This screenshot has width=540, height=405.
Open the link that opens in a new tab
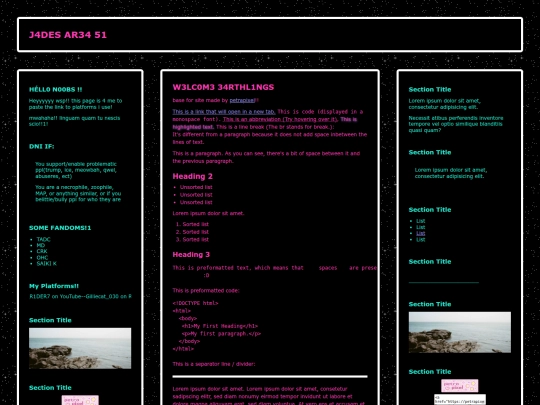[x=224, y=112]
